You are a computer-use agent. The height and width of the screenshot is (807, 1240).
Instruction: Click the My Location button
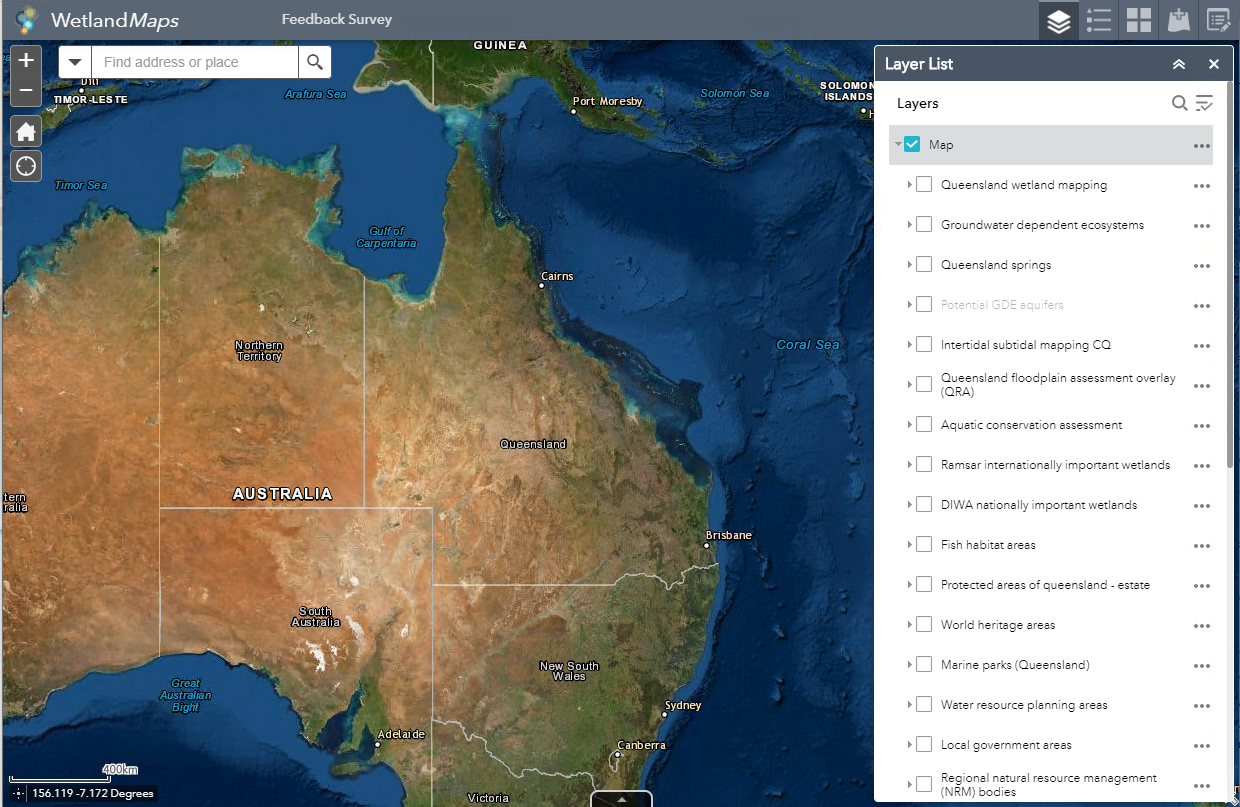pos(26,166)
